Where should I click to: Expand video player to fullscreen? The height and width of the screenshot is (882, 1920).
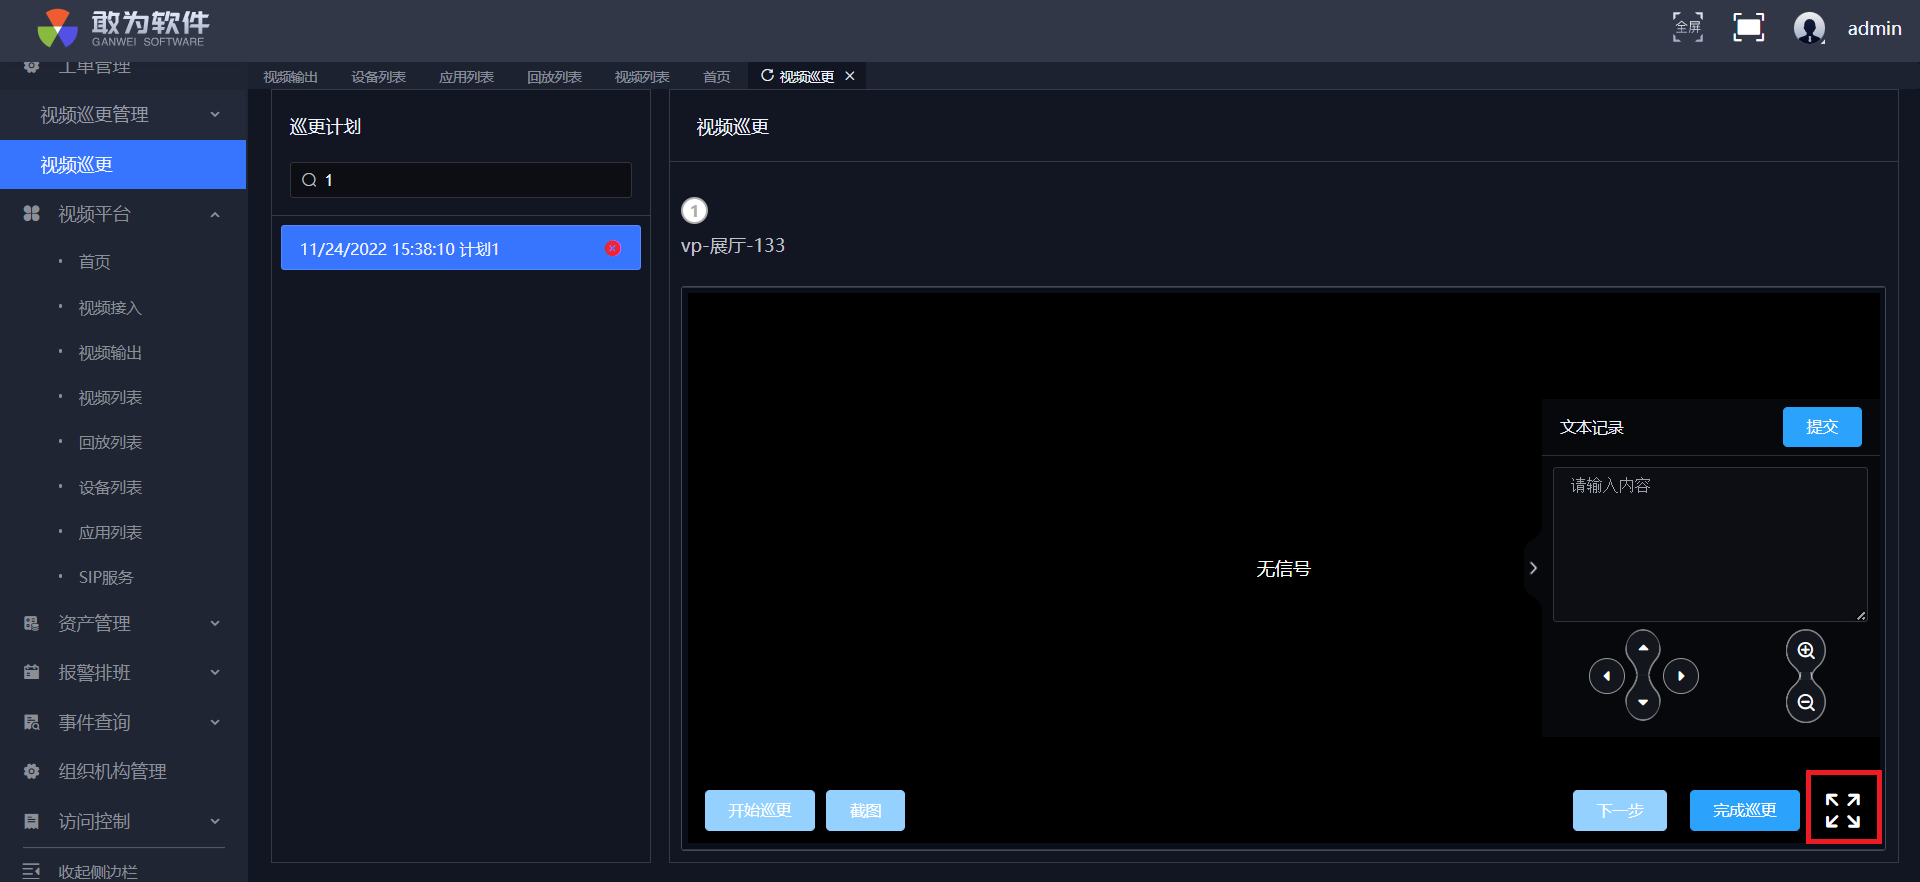coord(1842,810)
